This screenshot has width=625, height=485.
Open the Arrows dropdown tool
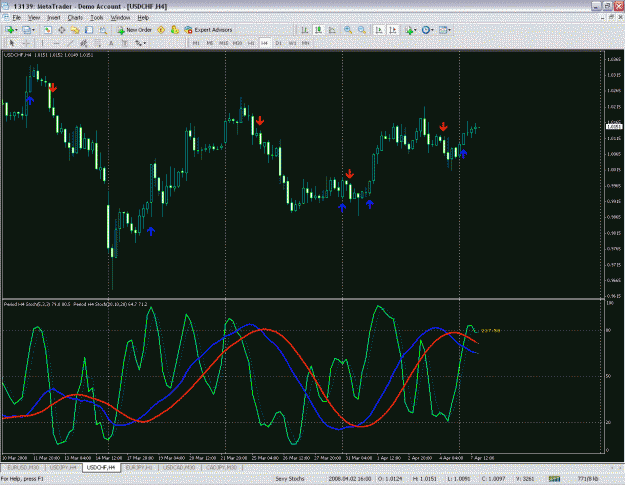pos(140,43)
